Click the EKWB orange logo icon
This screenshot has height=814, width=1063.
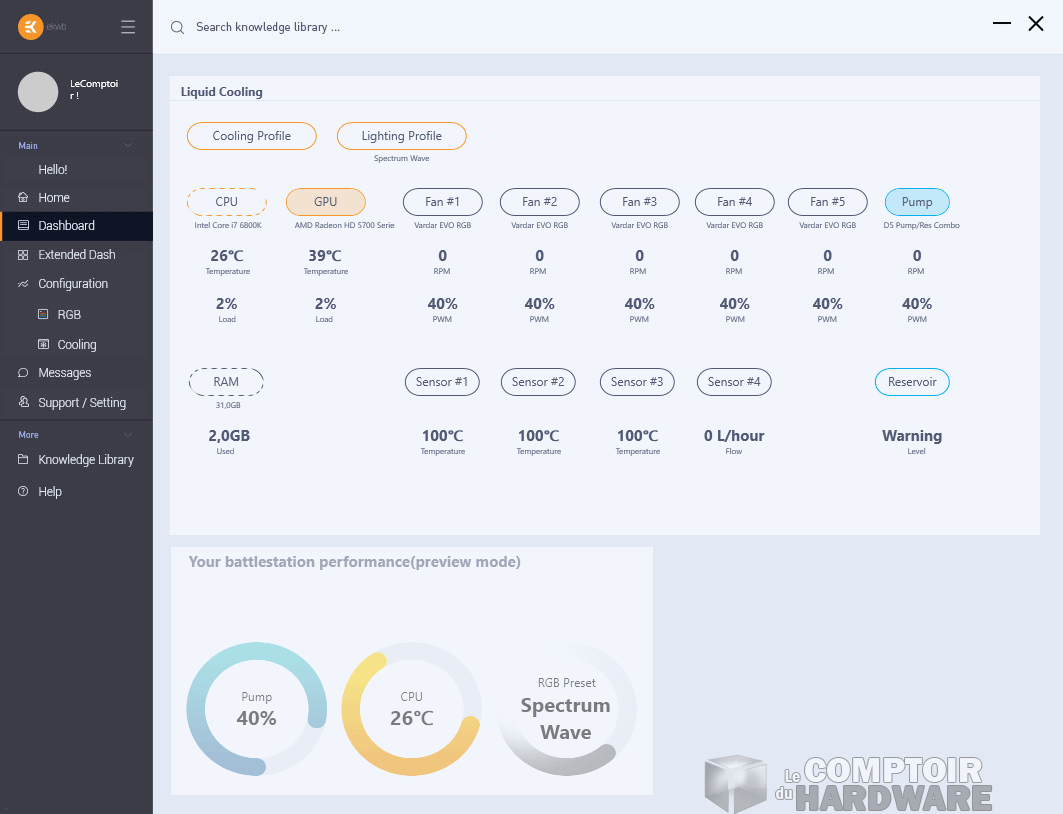tap(31, 27)
